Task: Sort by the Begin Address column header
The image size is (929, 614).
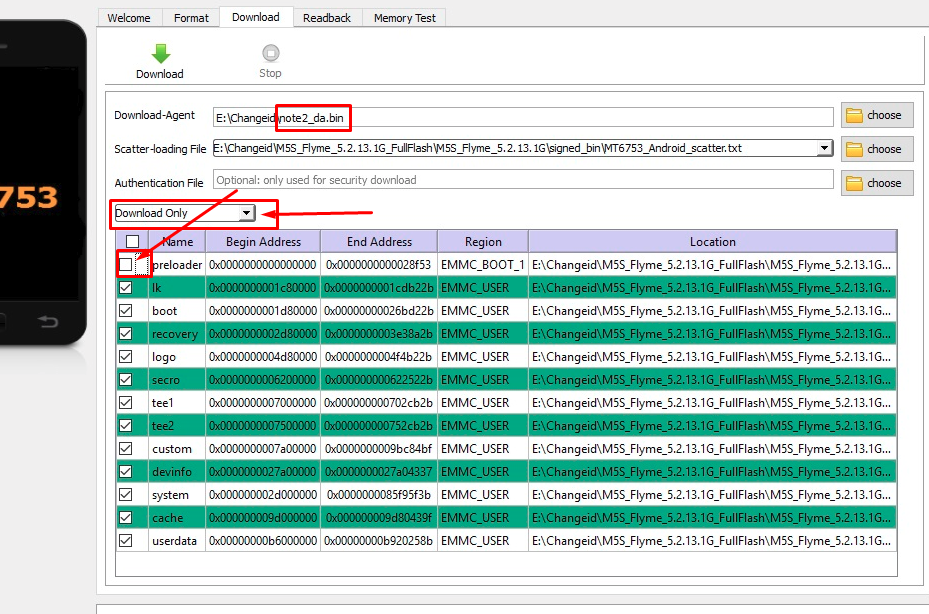Action: (x=263, y=242)
